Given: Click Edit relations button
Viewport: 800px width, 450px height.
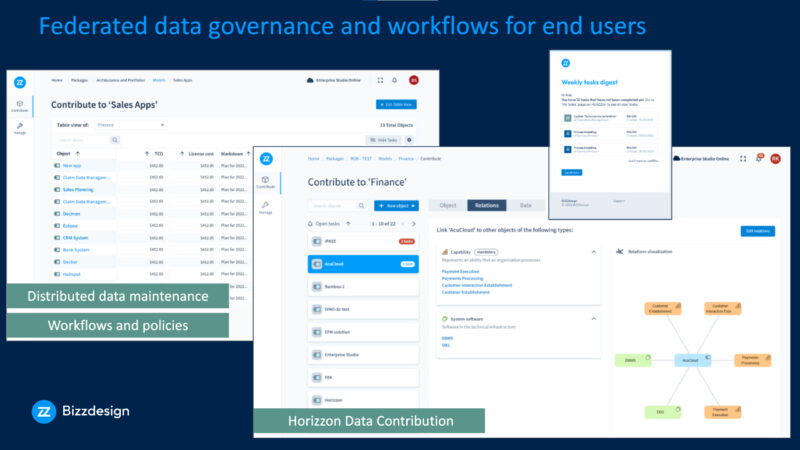Looking at the screenshot, I should click(758, 231).
